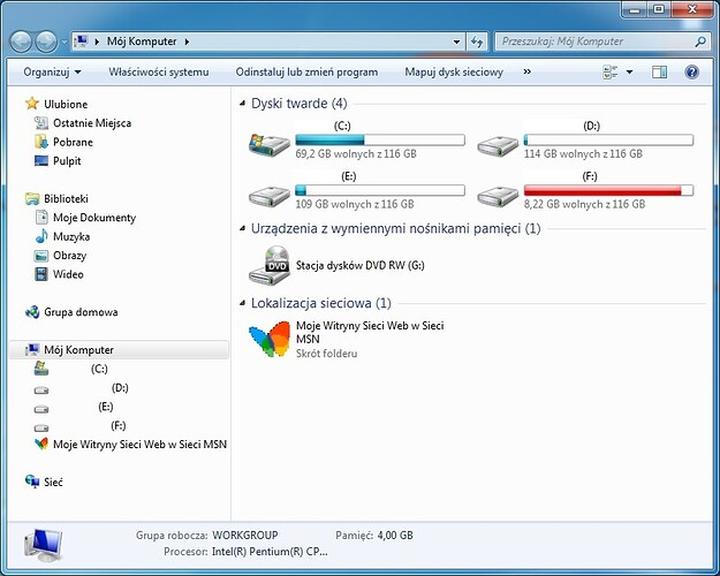This screenshot has height=576, width=720.
Task: Expand the address bar history dropdown
Action: click(456, 42)
